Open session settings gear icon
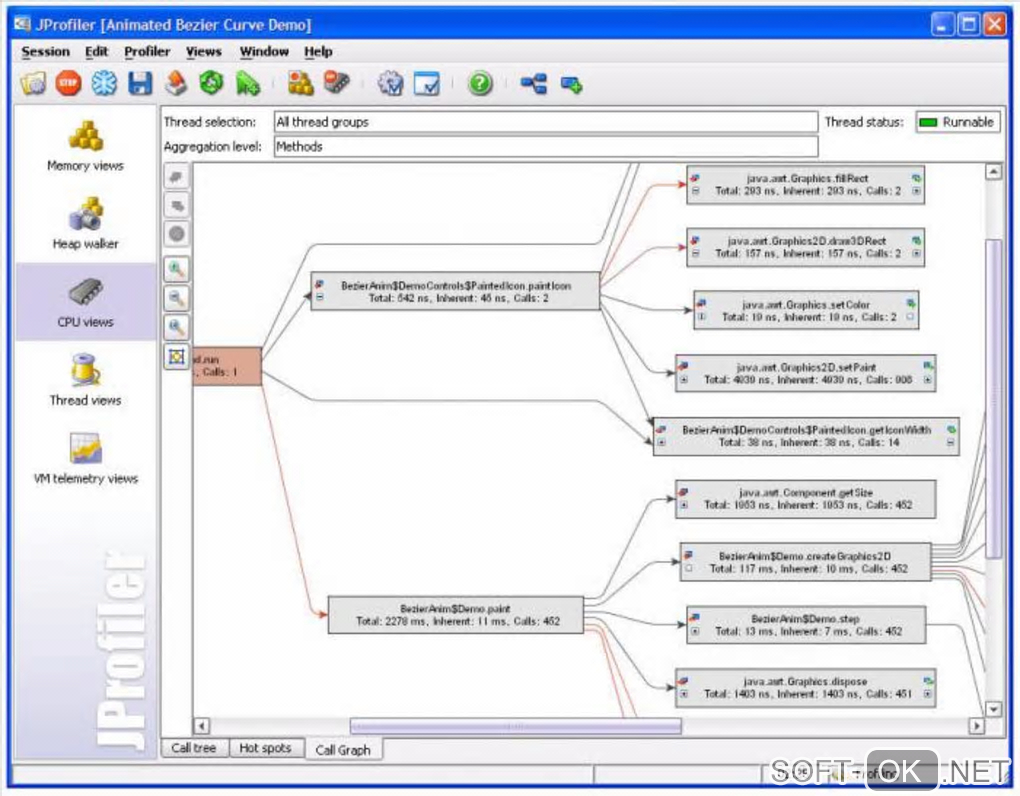The height and width of the screenshot is (796, 1020). point(390,83)
